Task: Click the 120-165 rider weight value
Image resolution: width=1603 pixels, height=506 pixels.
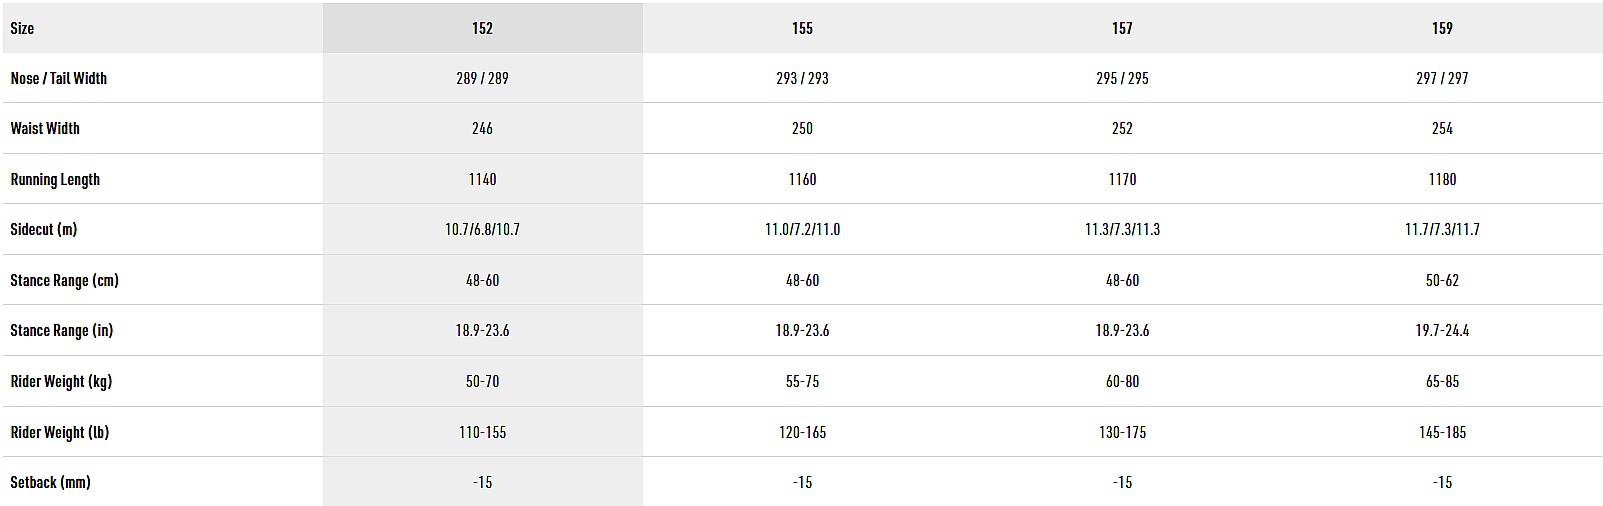Action: tap(802, 432)
